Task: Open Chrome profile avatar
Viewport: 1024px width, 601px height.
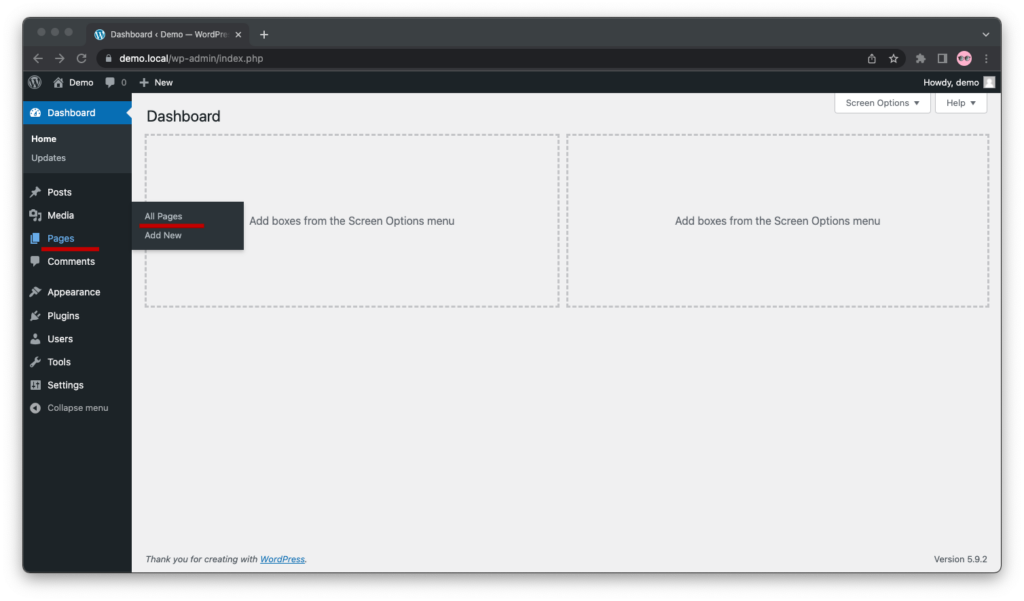Action: (964, 59)
